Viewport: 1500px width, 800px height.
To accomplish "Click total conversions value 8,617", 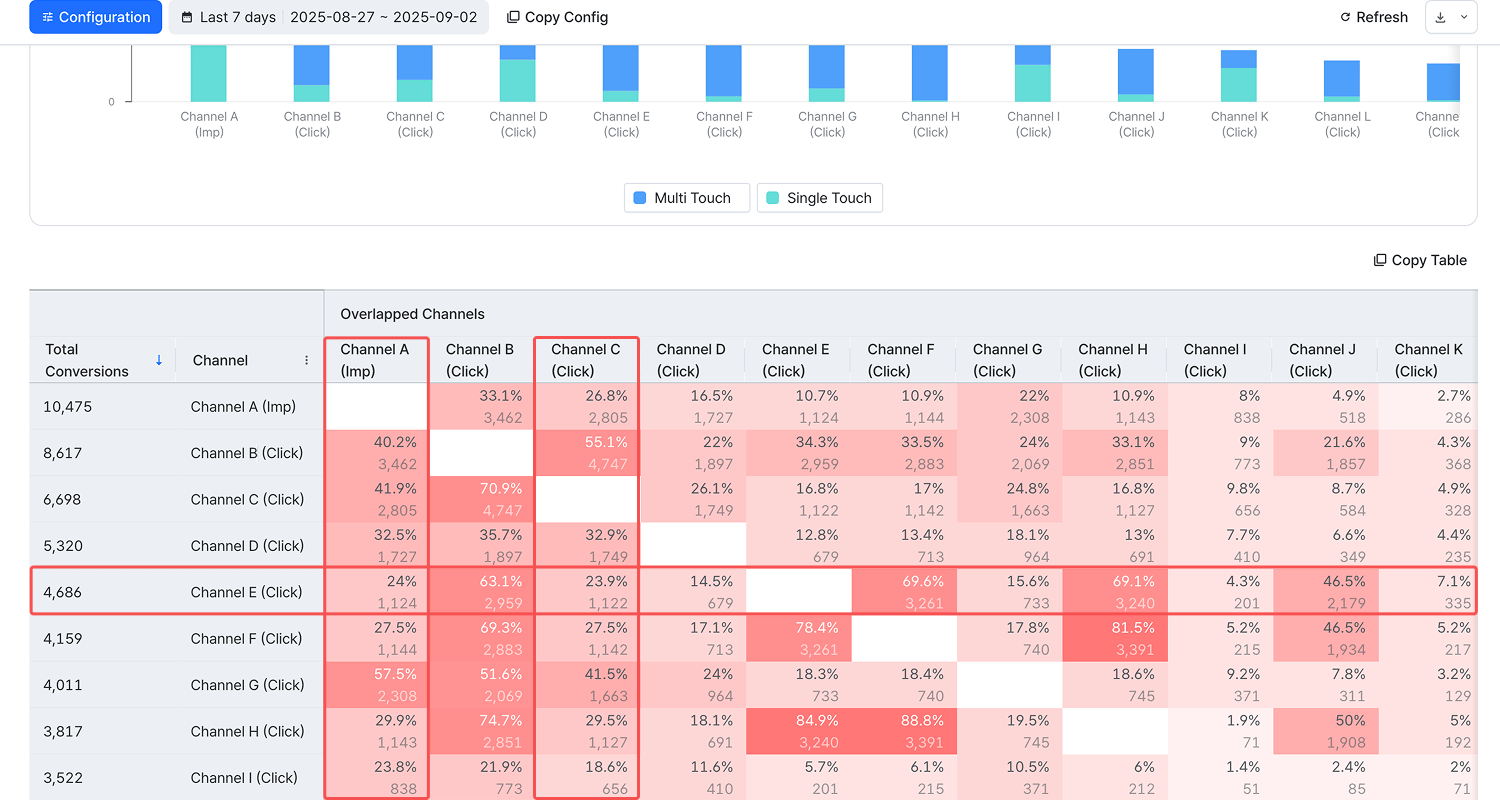I will [62, 453].
